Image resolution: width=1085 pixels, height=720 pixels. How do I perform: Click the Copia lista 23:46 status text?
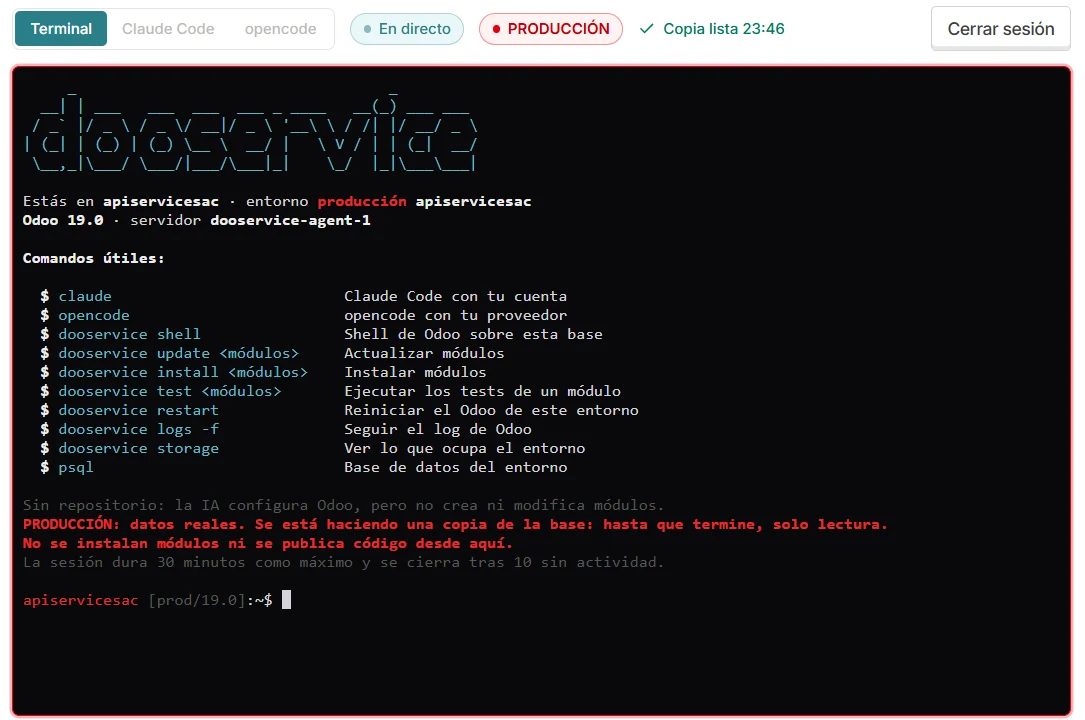click(x=724, y=28)
